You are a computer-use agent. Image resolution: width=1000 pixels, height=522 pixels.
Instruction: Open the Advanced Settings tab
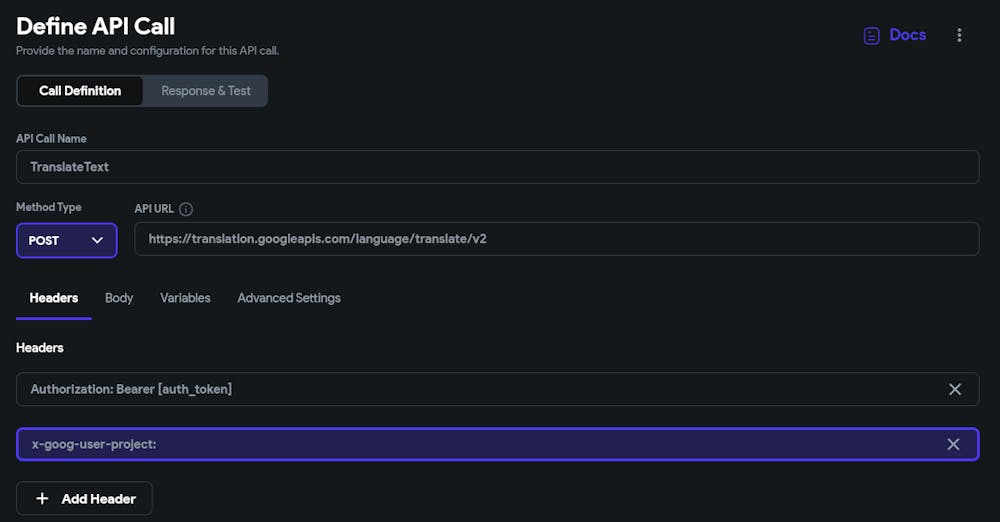pos(289,298)
